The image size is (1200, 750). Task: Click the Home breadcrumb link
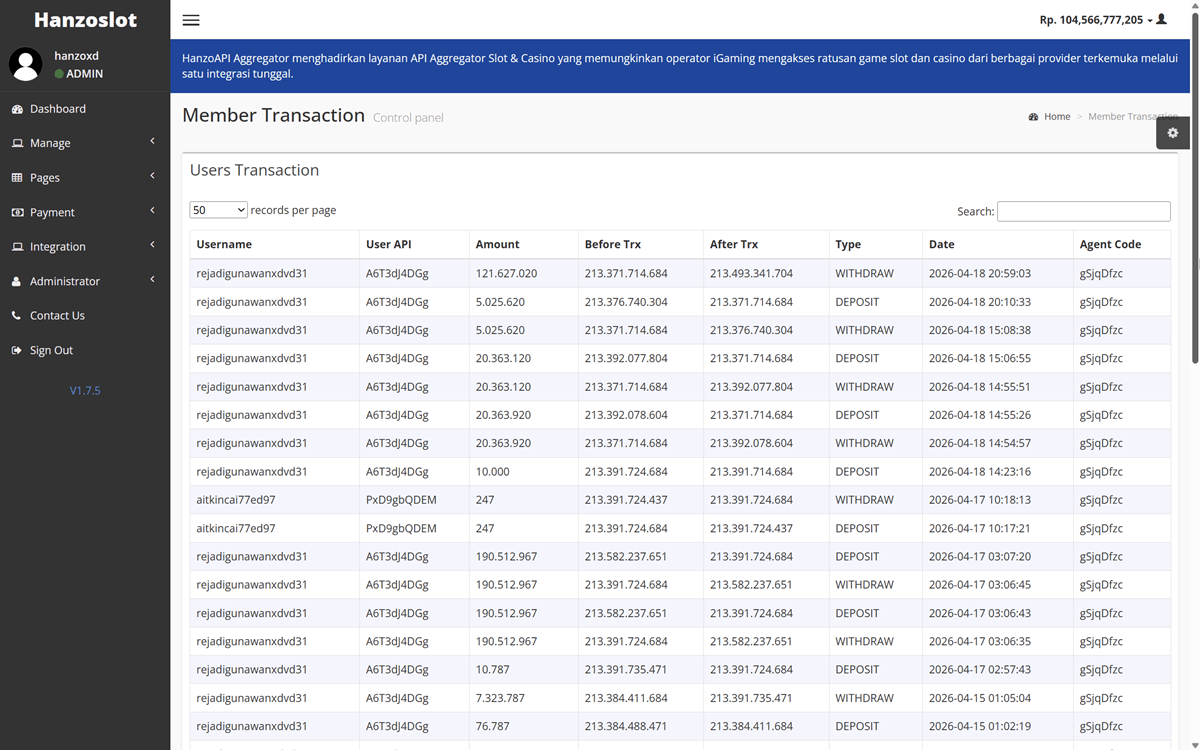coord(1057,117)
